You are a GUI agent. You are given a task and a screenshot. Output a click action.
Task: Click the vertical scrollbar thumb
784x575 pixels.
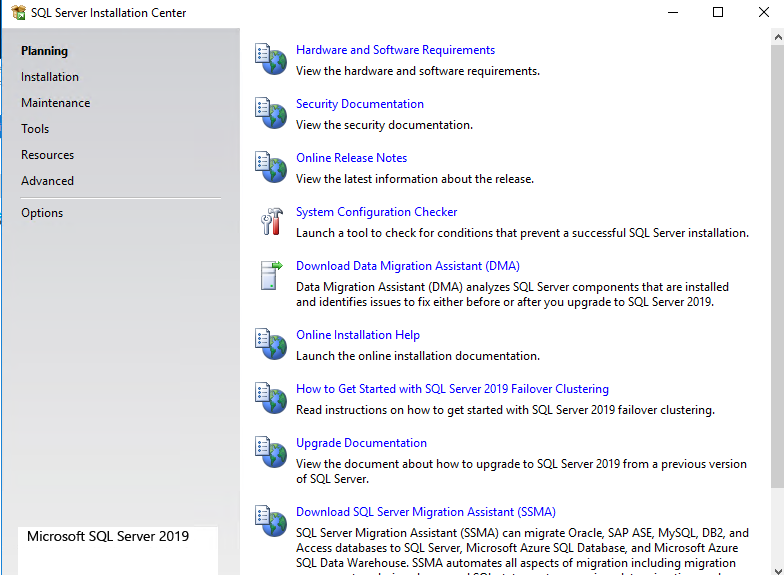[778, 266]
